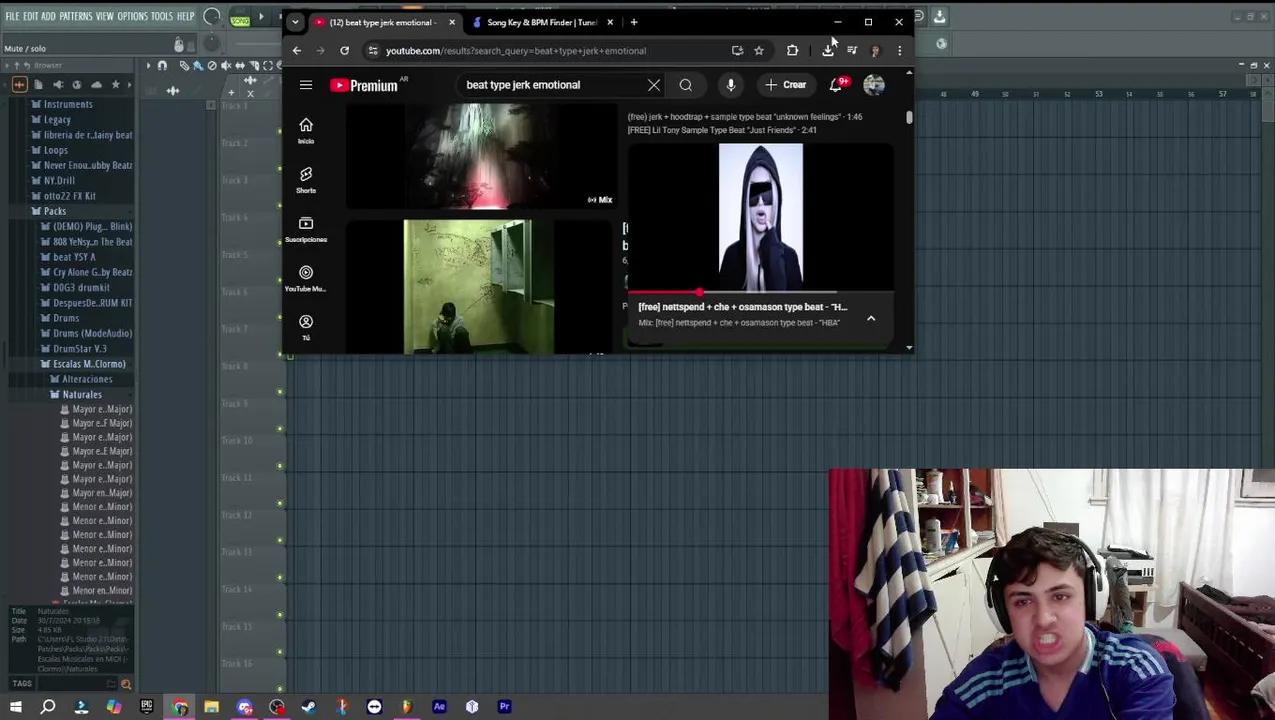1275x720 pixels.
Task: Go back in the browser
Action: (297, 50)
